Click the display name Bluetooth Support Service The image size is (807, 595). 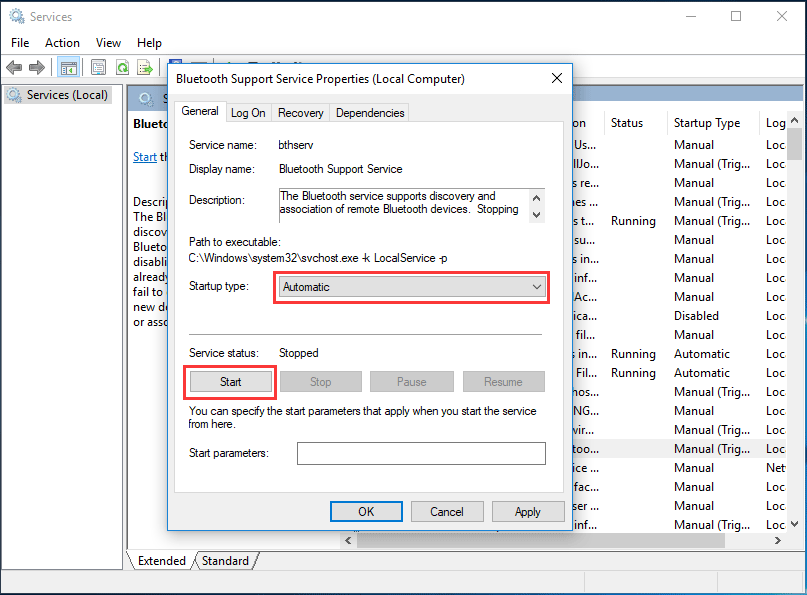(x=340, y=169)
